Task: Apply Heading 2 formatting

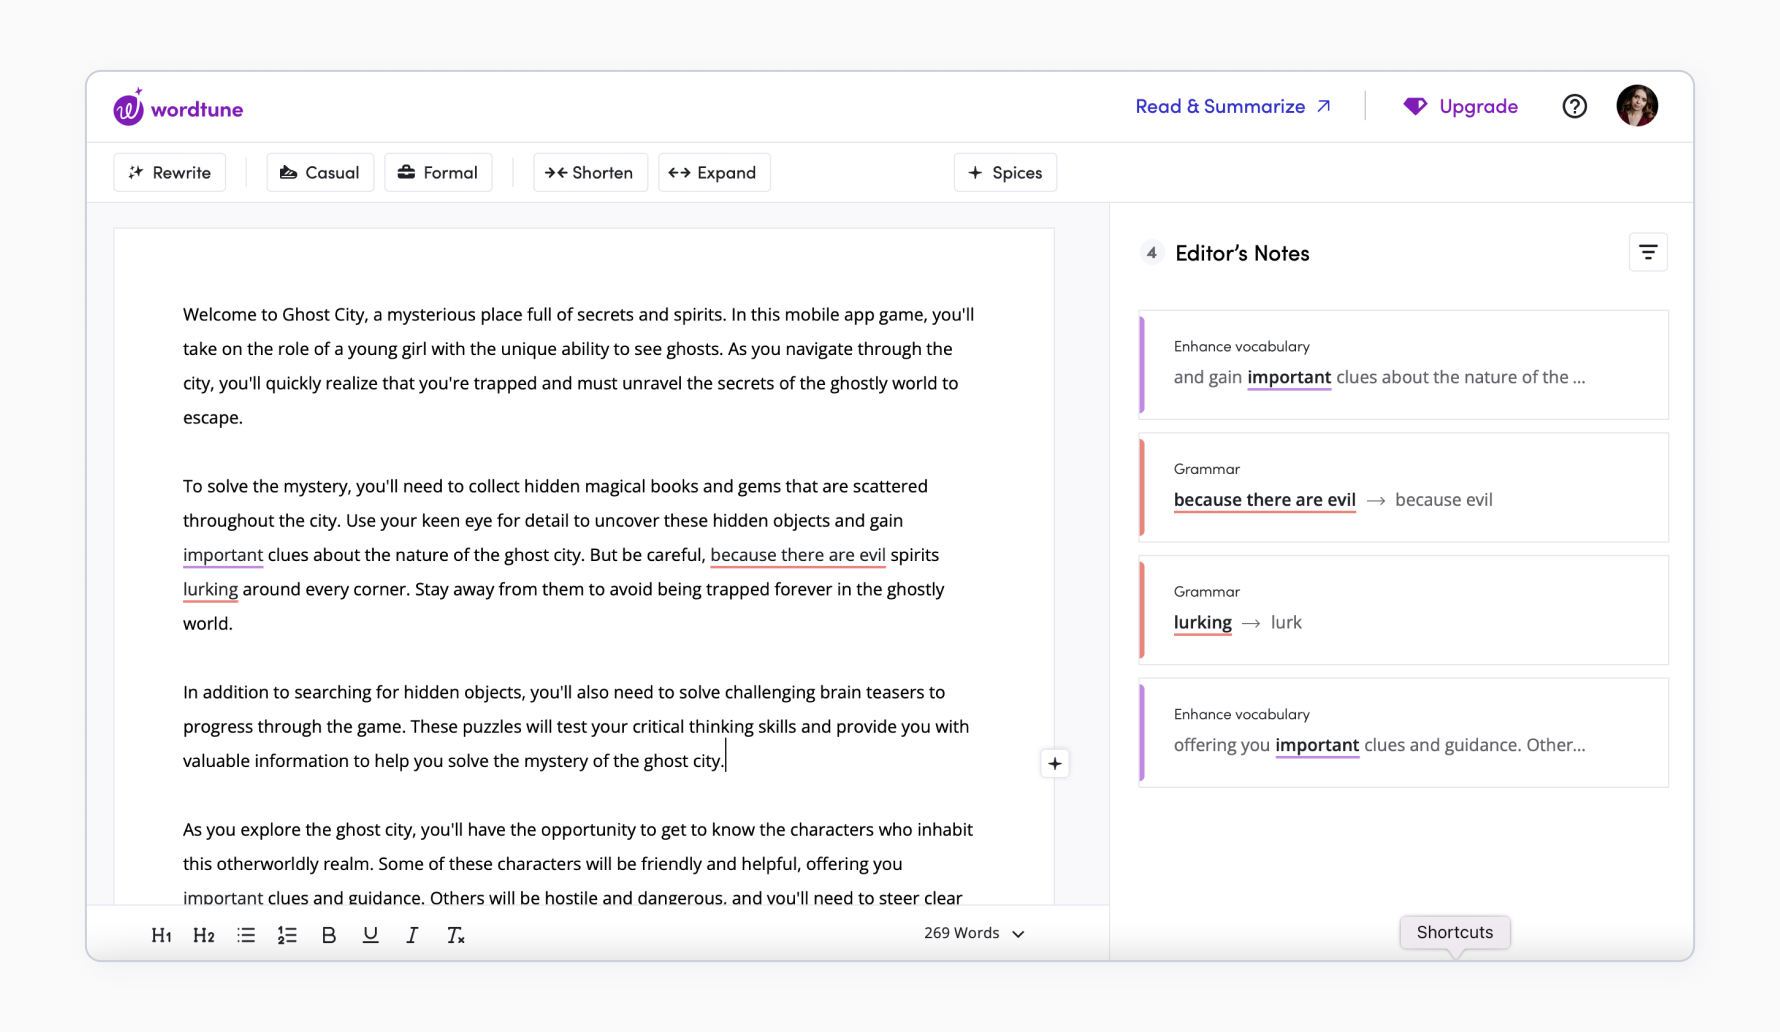Action: pos(204,935)
